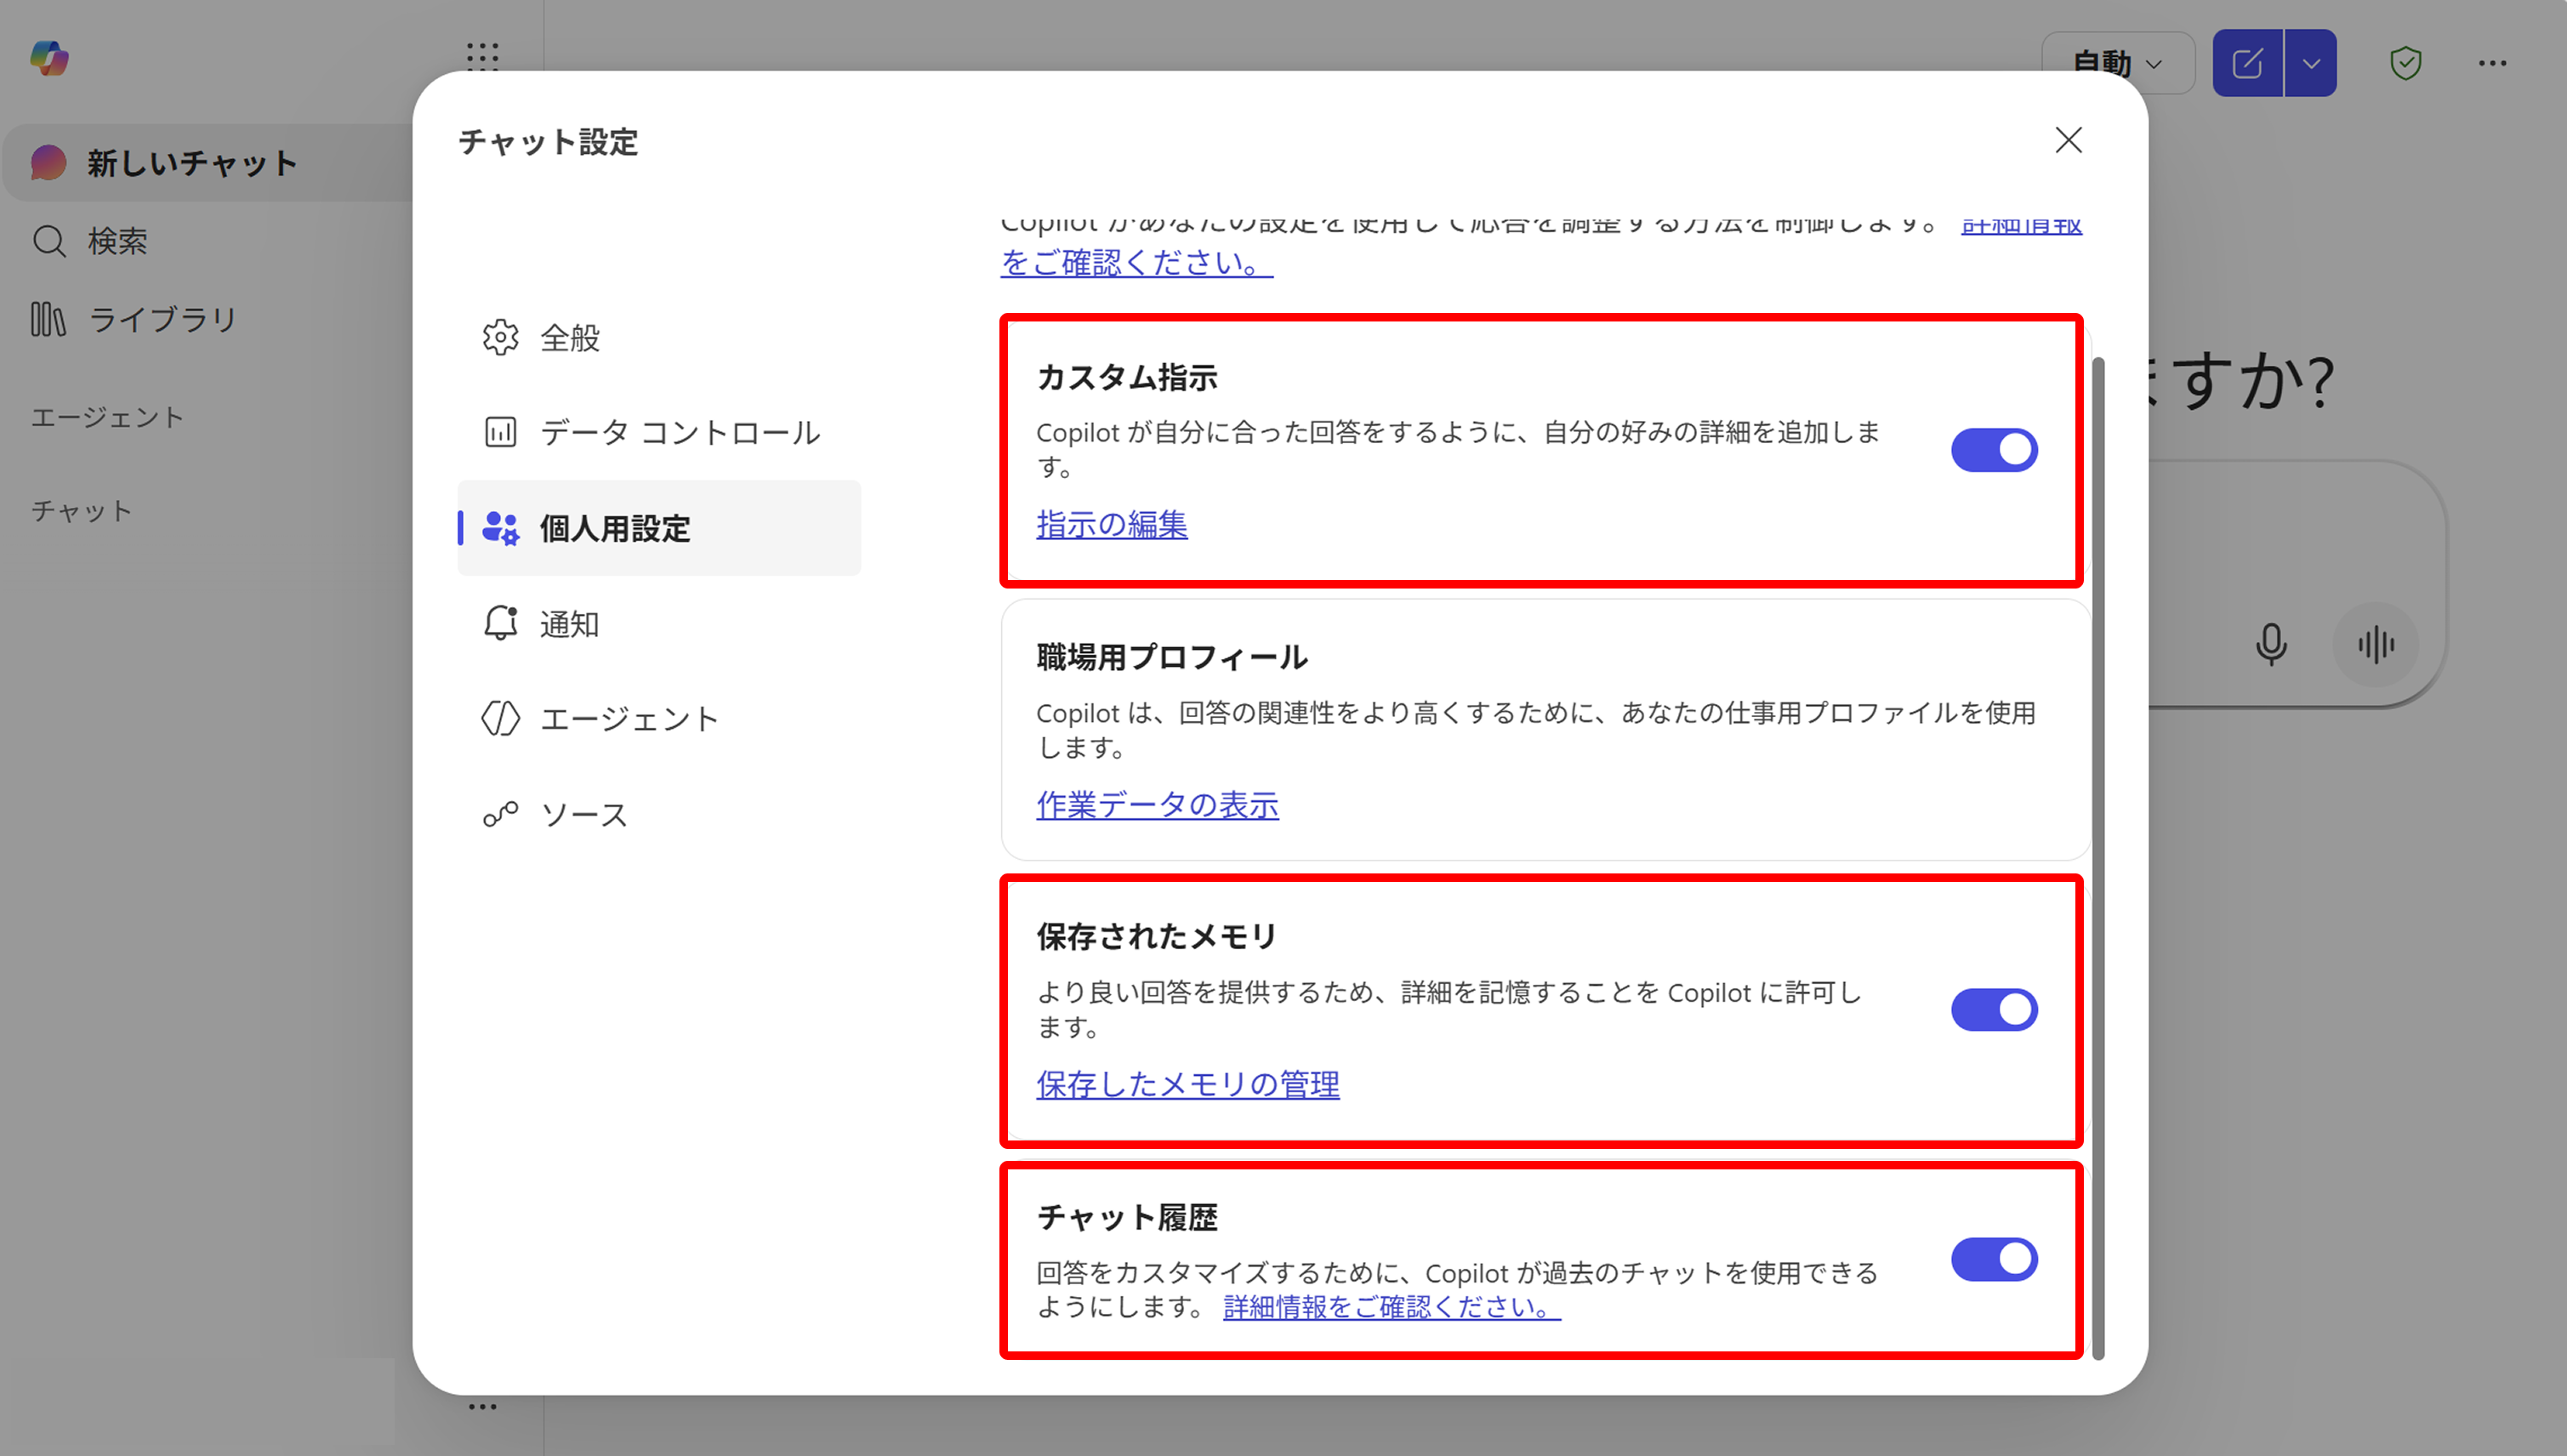Click the Copilot logo icon

point(49,58)
